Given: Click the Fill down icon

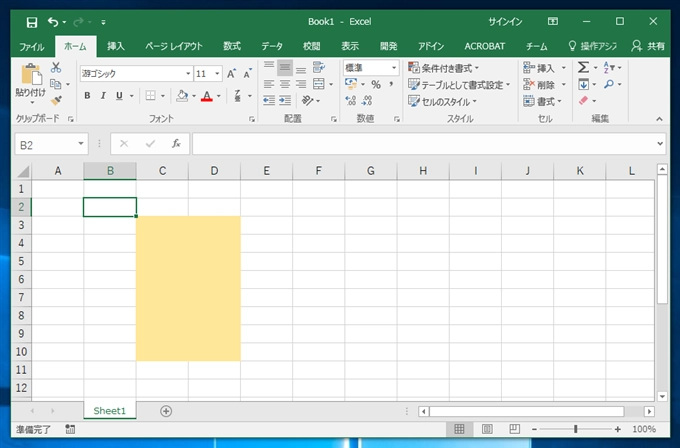Looking at the screenshot, I should coord(583,84).
